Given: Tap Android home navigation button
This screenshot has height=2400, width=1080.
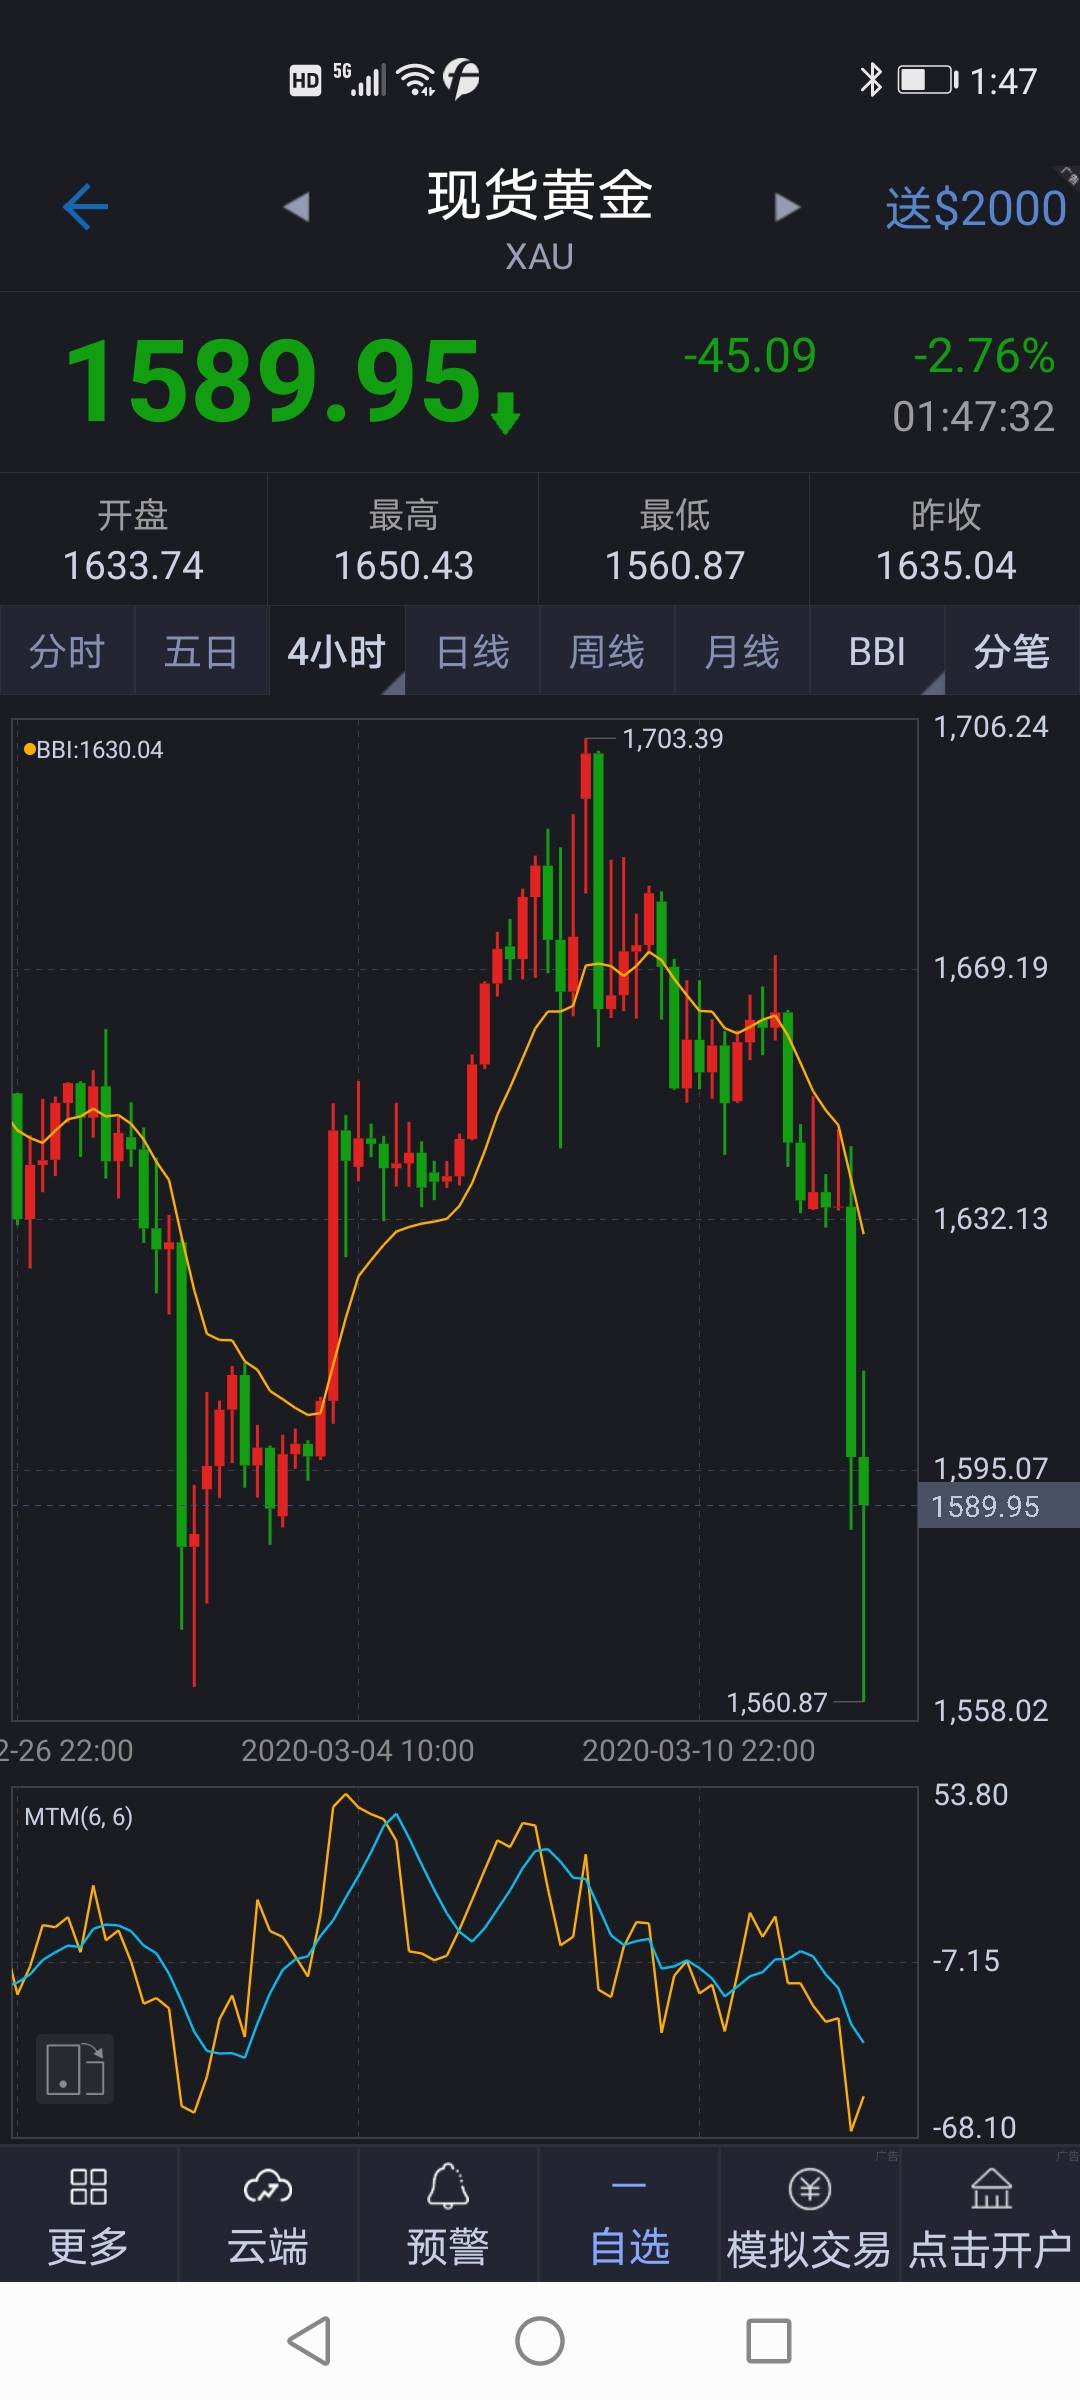Looking at the screenshot, I should click(x=540, y=2341).
